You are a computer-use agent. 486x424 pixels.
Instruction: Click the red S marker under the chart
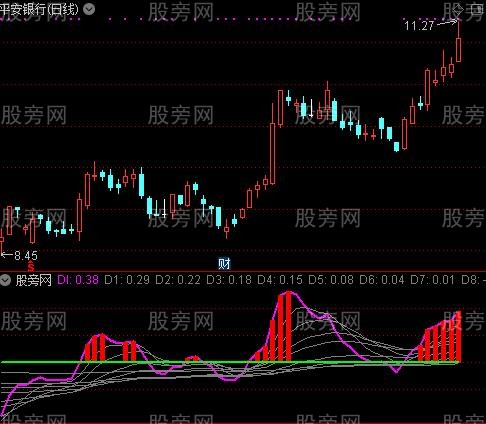[x=31, y=267]
